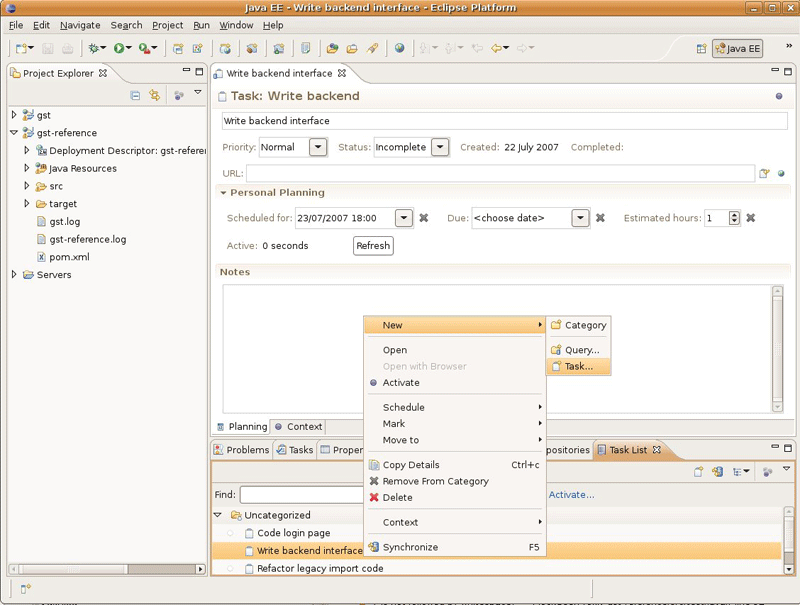
Task: Click the New wizard toolbar icon
Action: [21, 48]
